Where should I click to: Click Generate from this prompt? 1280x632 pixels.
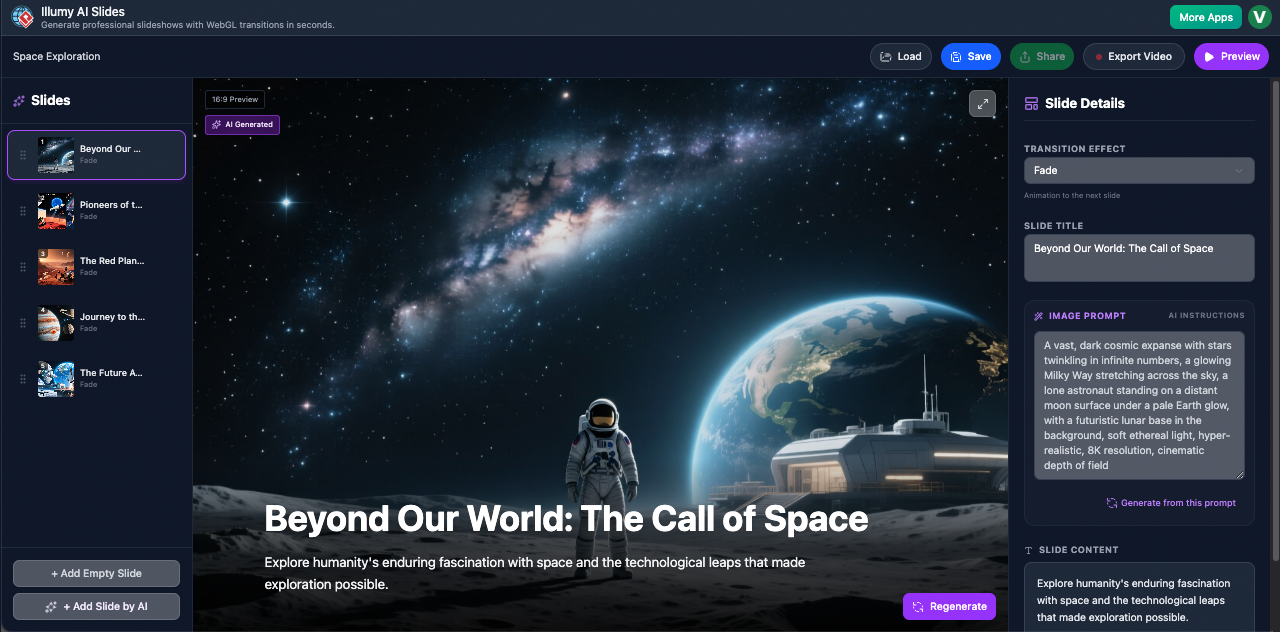pyautogui.click(x=1170, y=502)
